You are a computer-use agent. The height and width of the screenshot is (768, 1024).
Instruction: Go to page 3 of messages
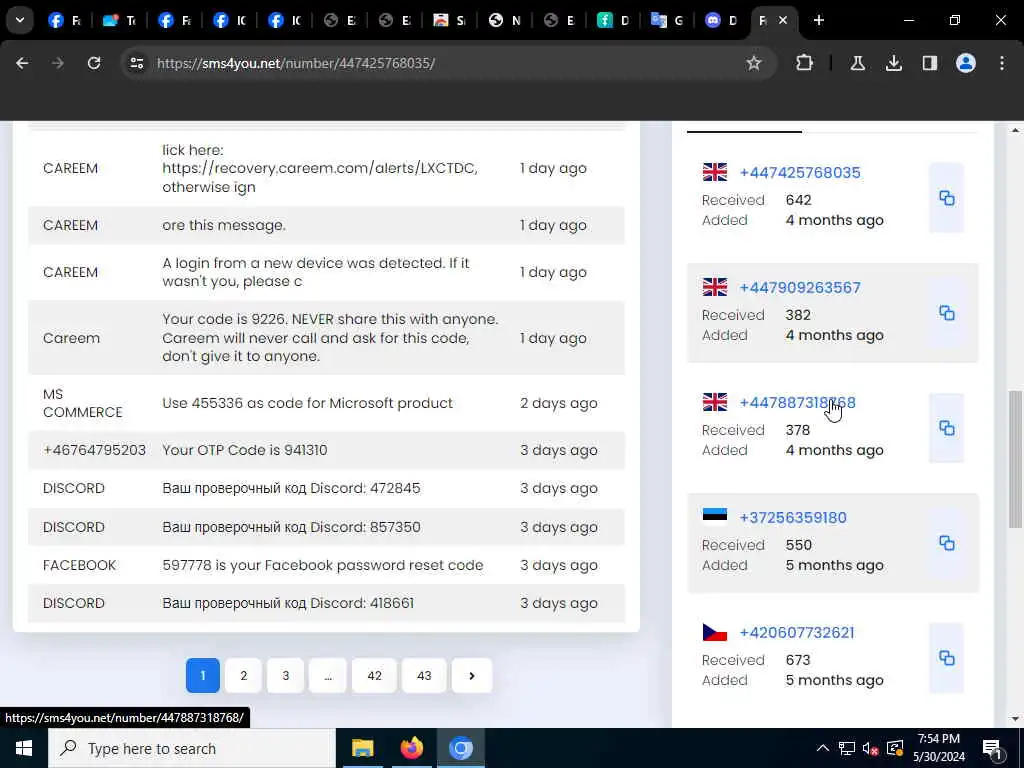point(285,676)
